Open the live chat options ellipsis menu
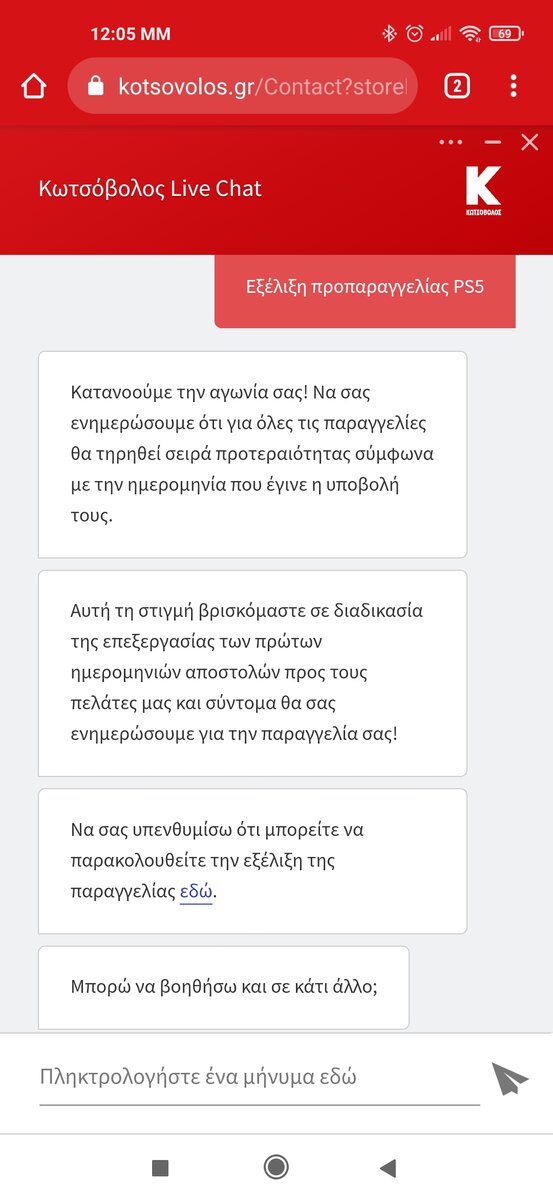 click(451, 143)
